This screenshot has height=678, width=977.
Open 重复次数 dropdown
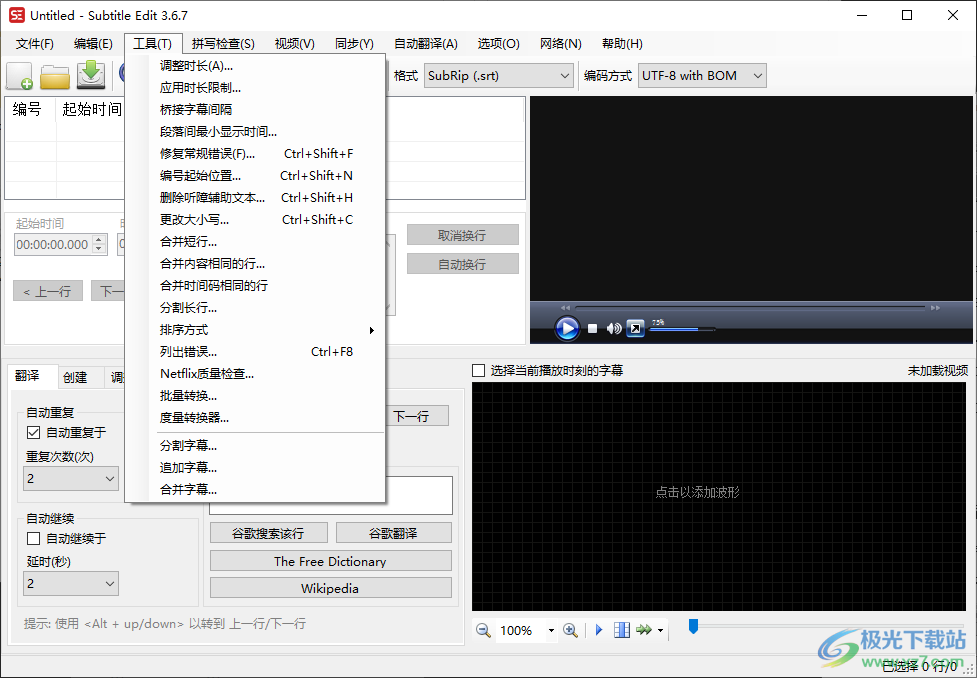click(x=71, y=479)
